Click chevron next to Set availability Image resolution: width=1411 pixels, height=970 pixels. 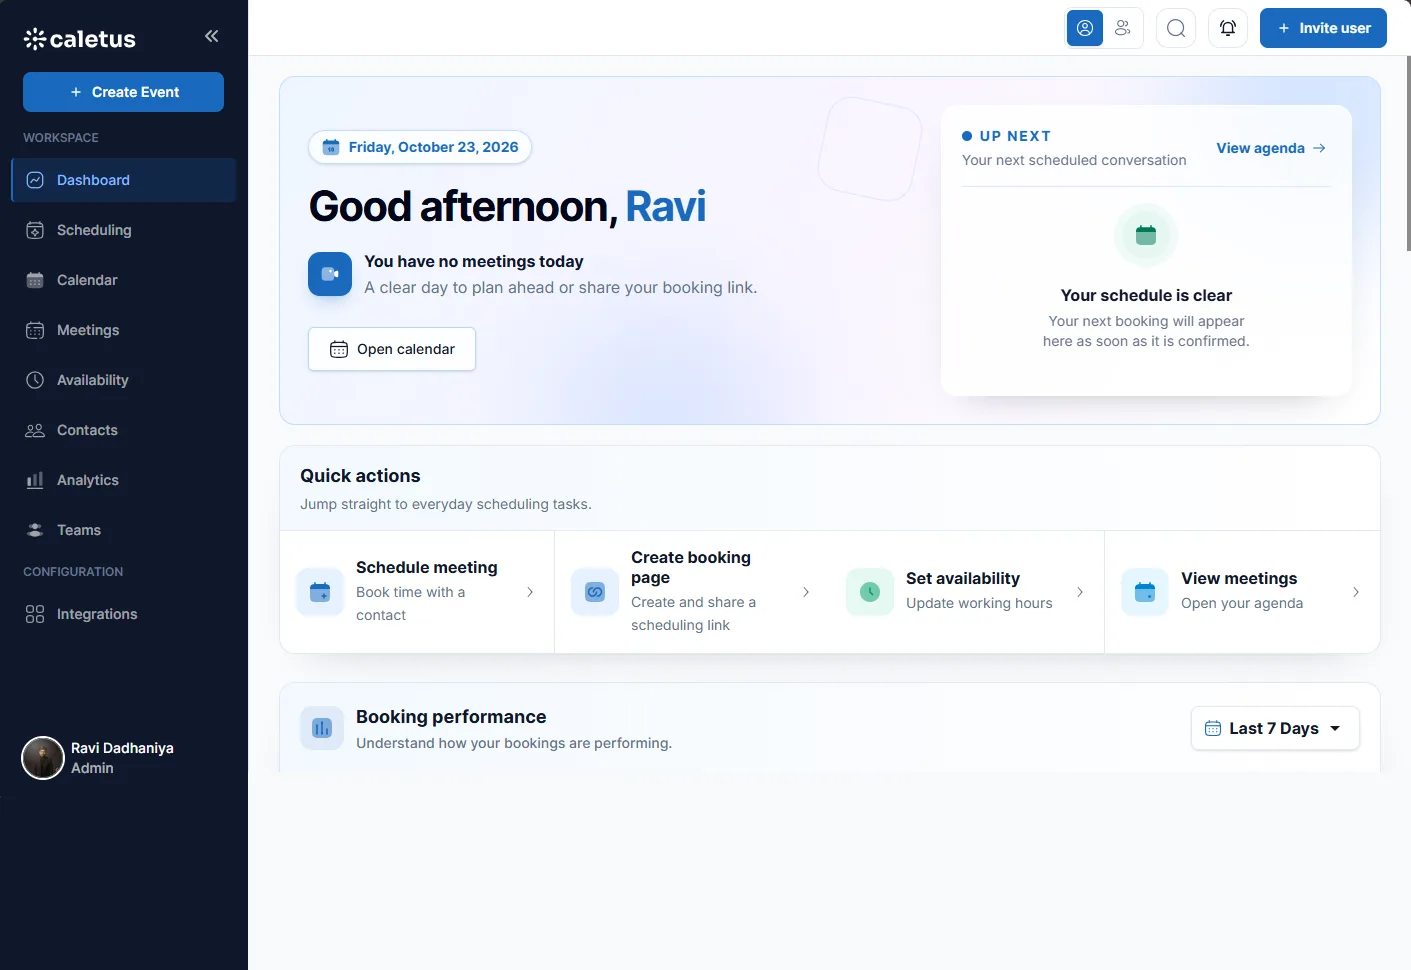(x=1080, y=592)
